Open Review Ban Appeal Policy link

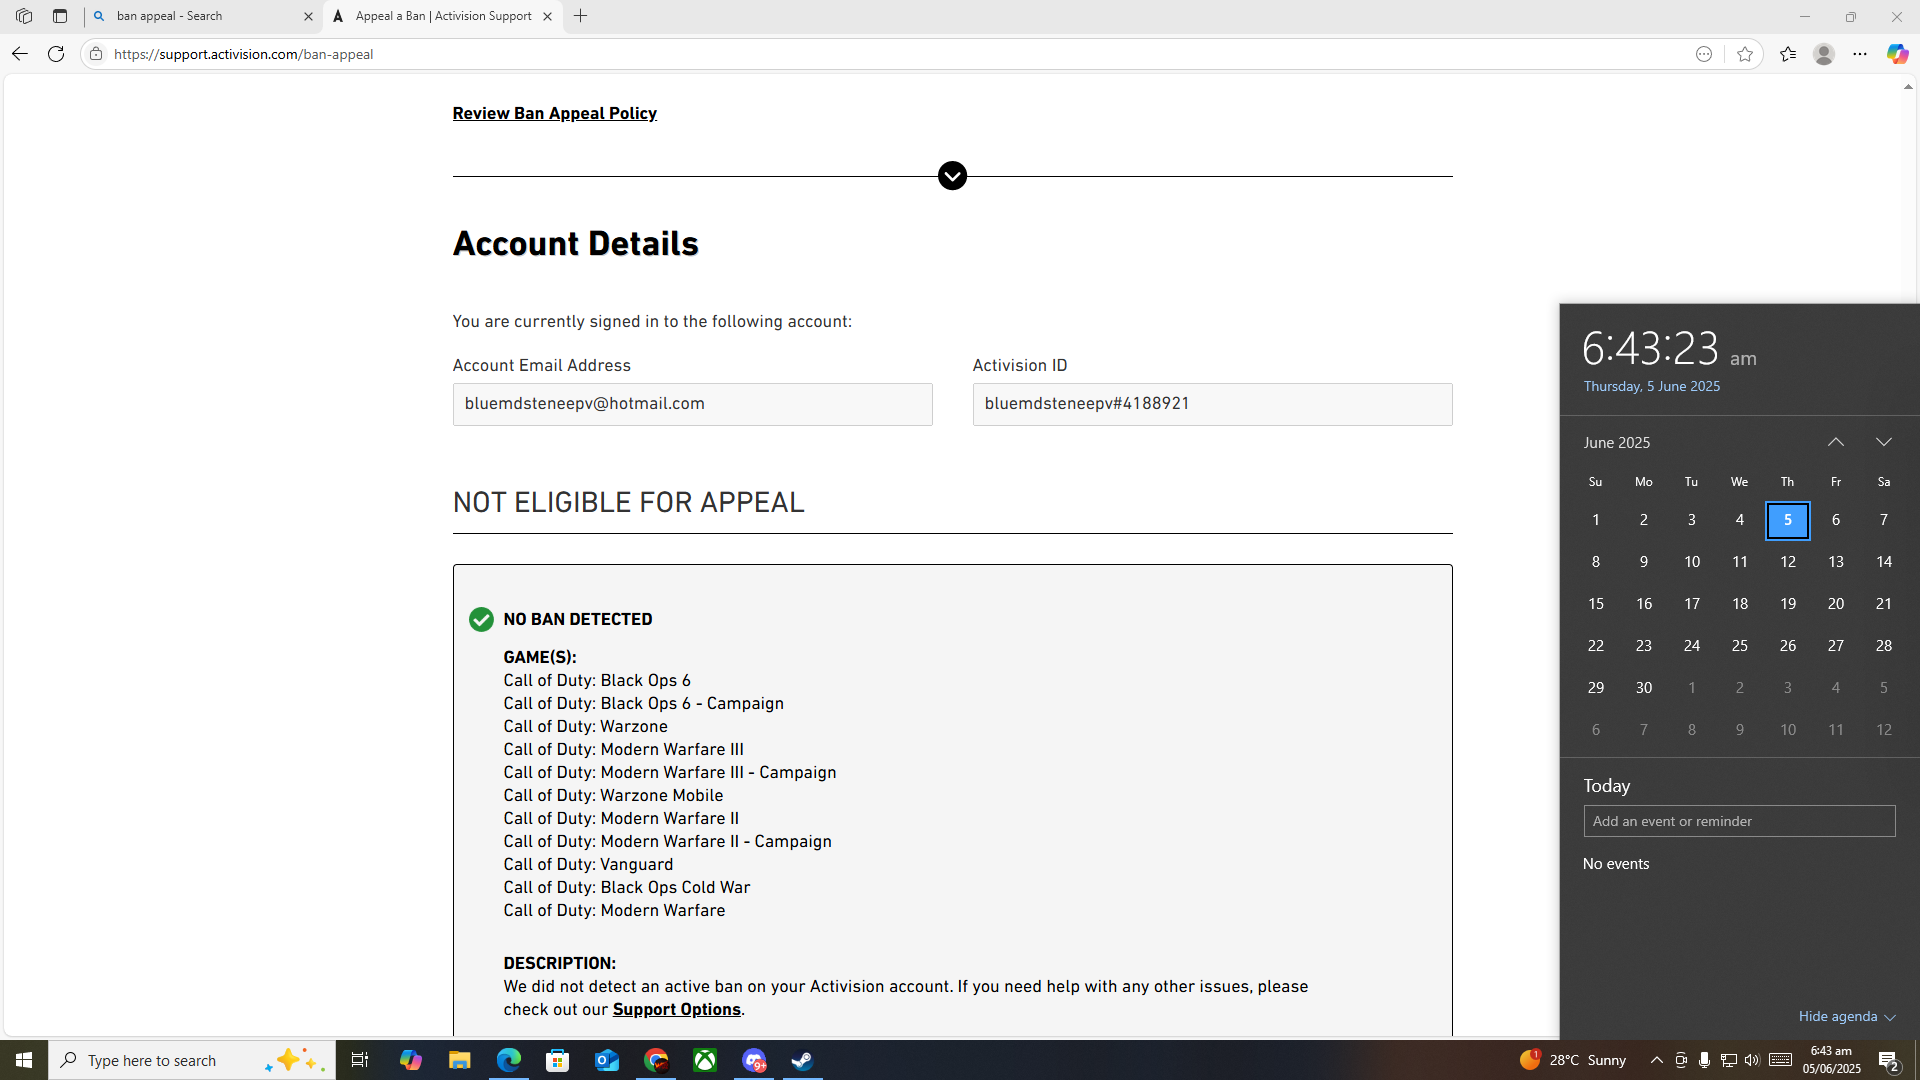point(554,113)
